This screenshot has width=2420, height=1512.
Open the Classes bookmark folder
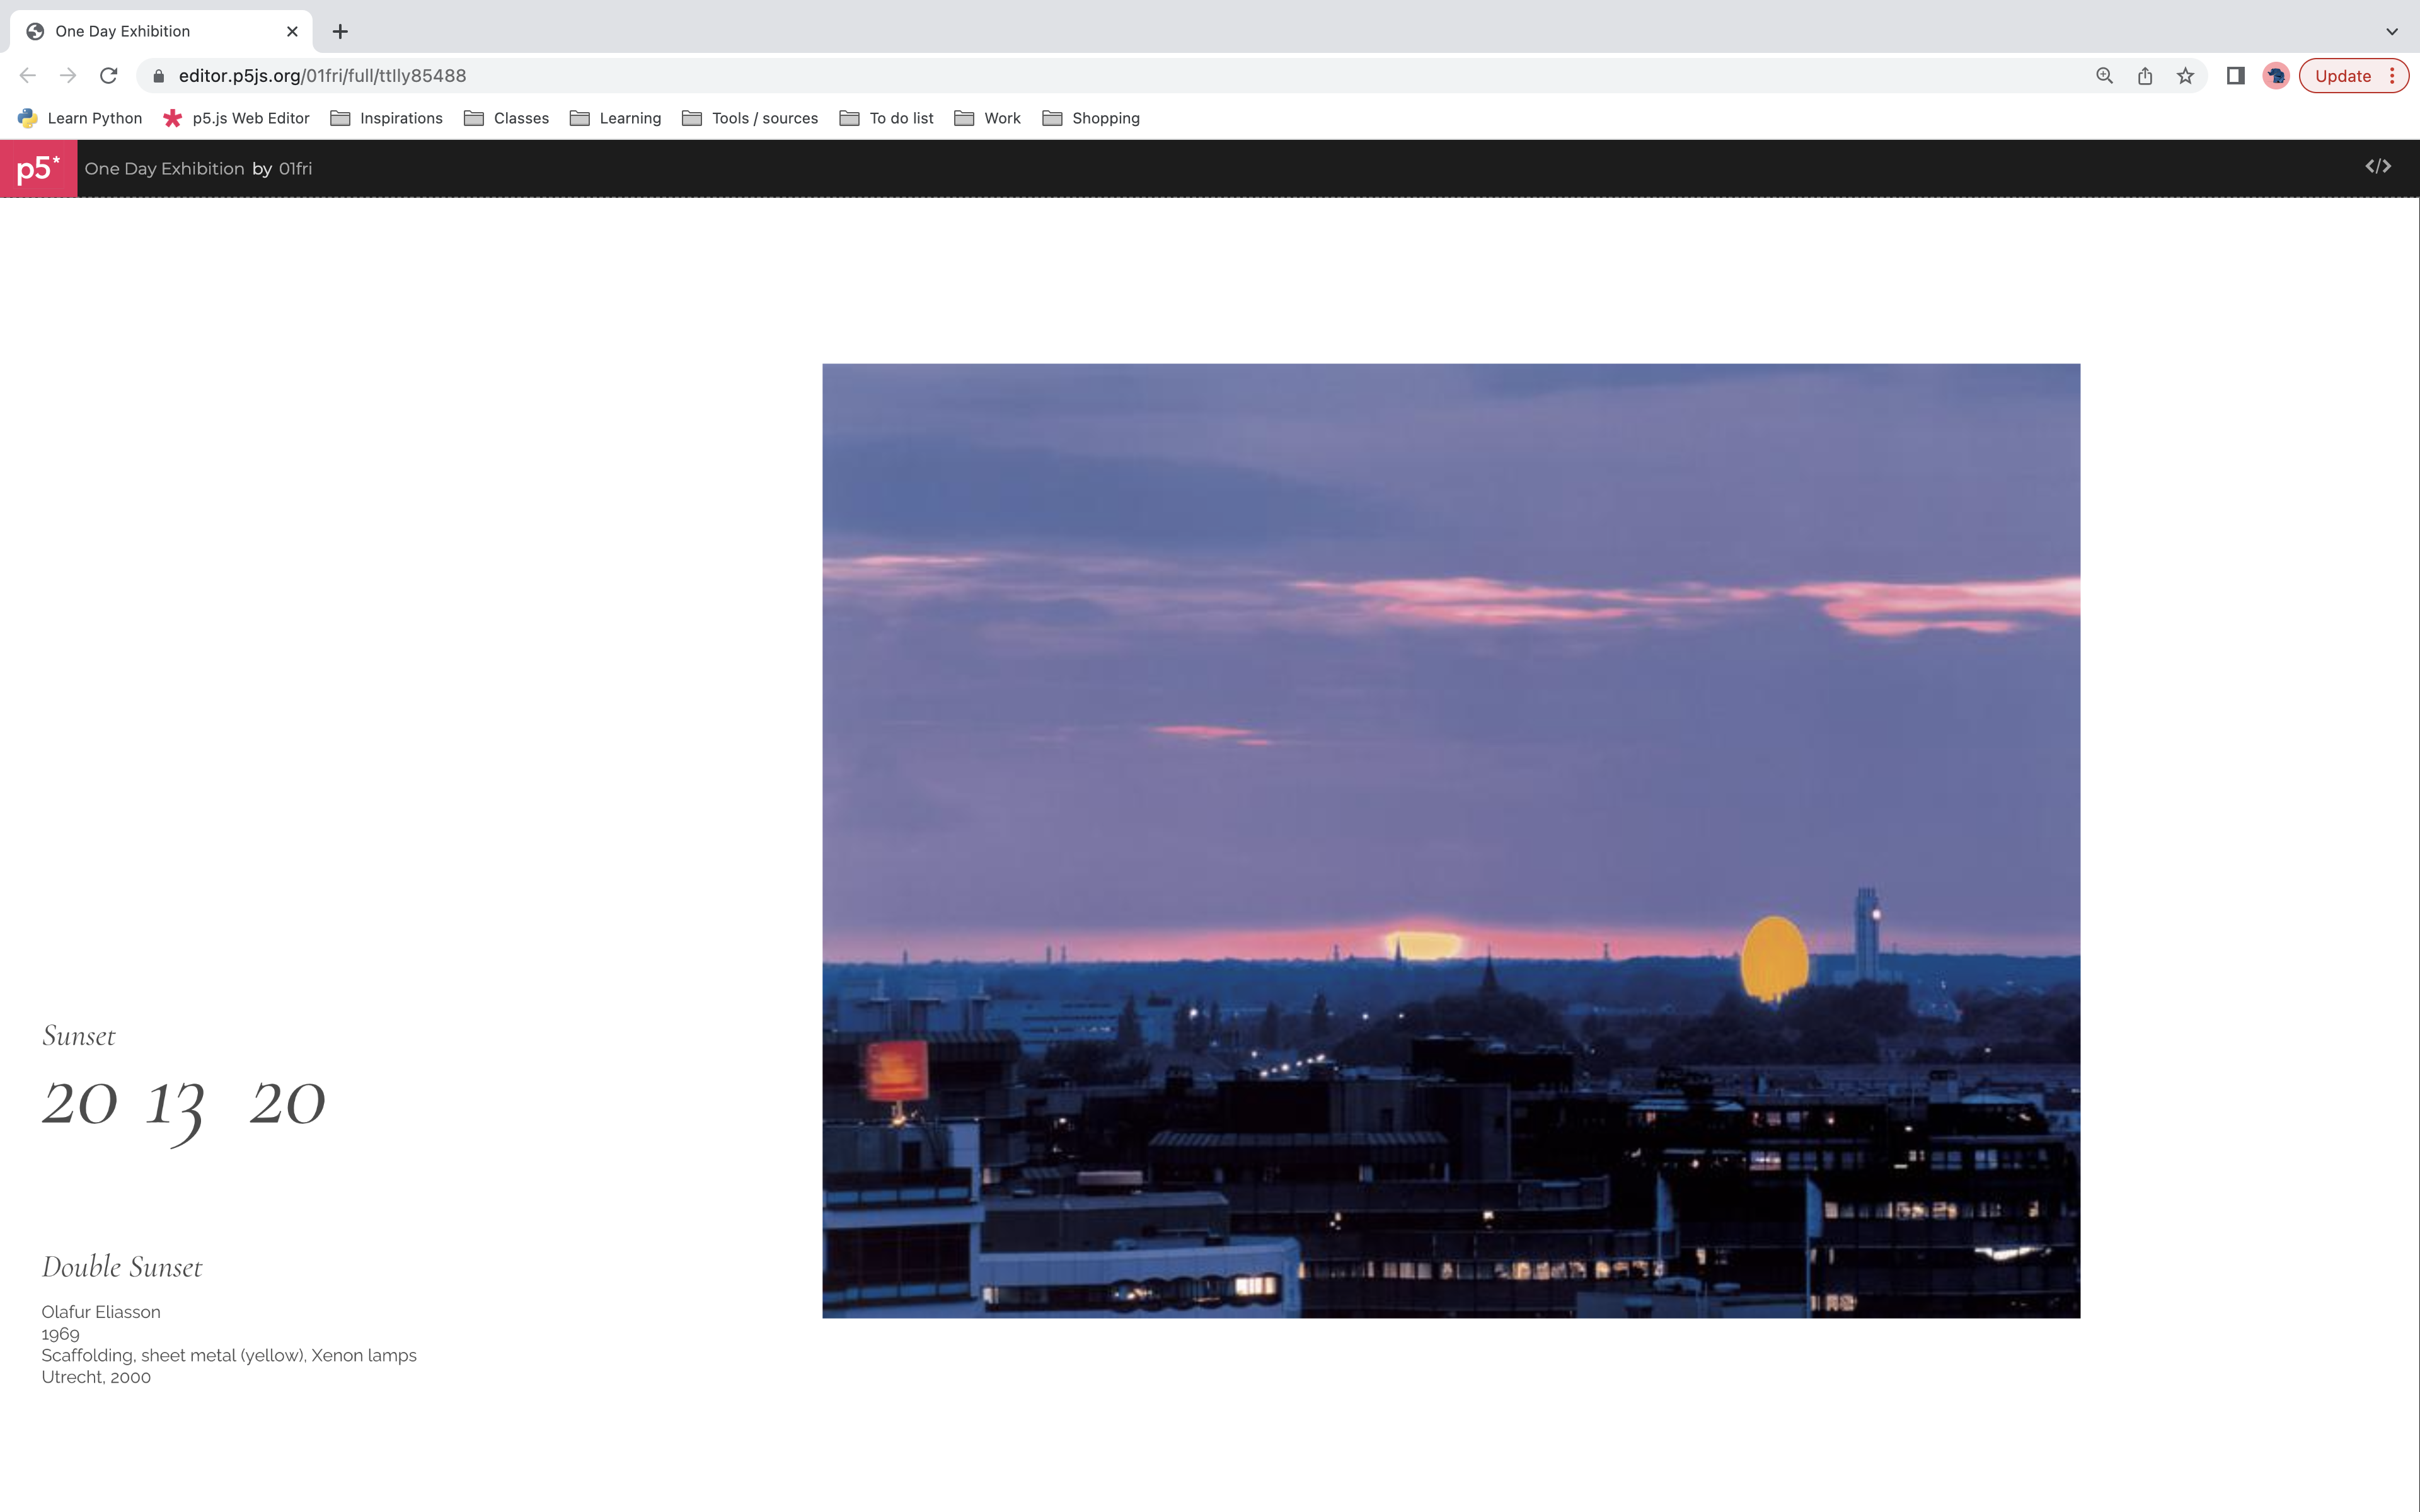click(506, 118)
